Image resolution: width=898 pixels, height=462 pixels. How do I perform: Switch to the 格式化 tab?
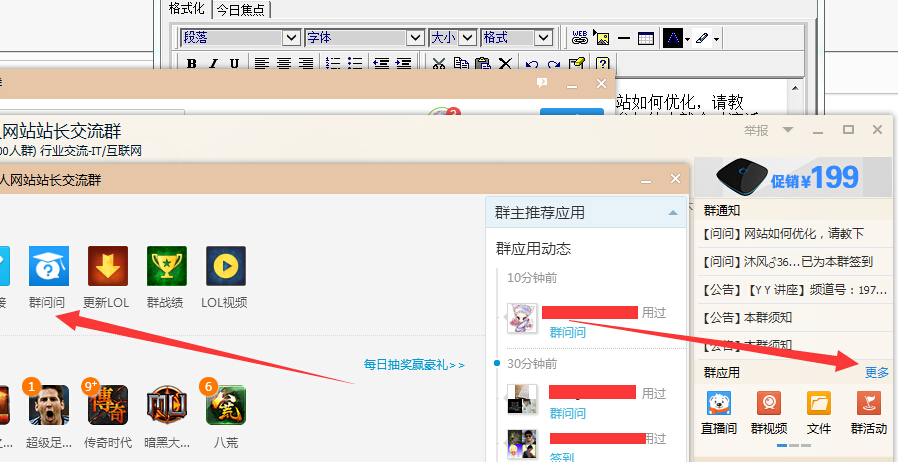pyautogui.click(x=187, y=9)
